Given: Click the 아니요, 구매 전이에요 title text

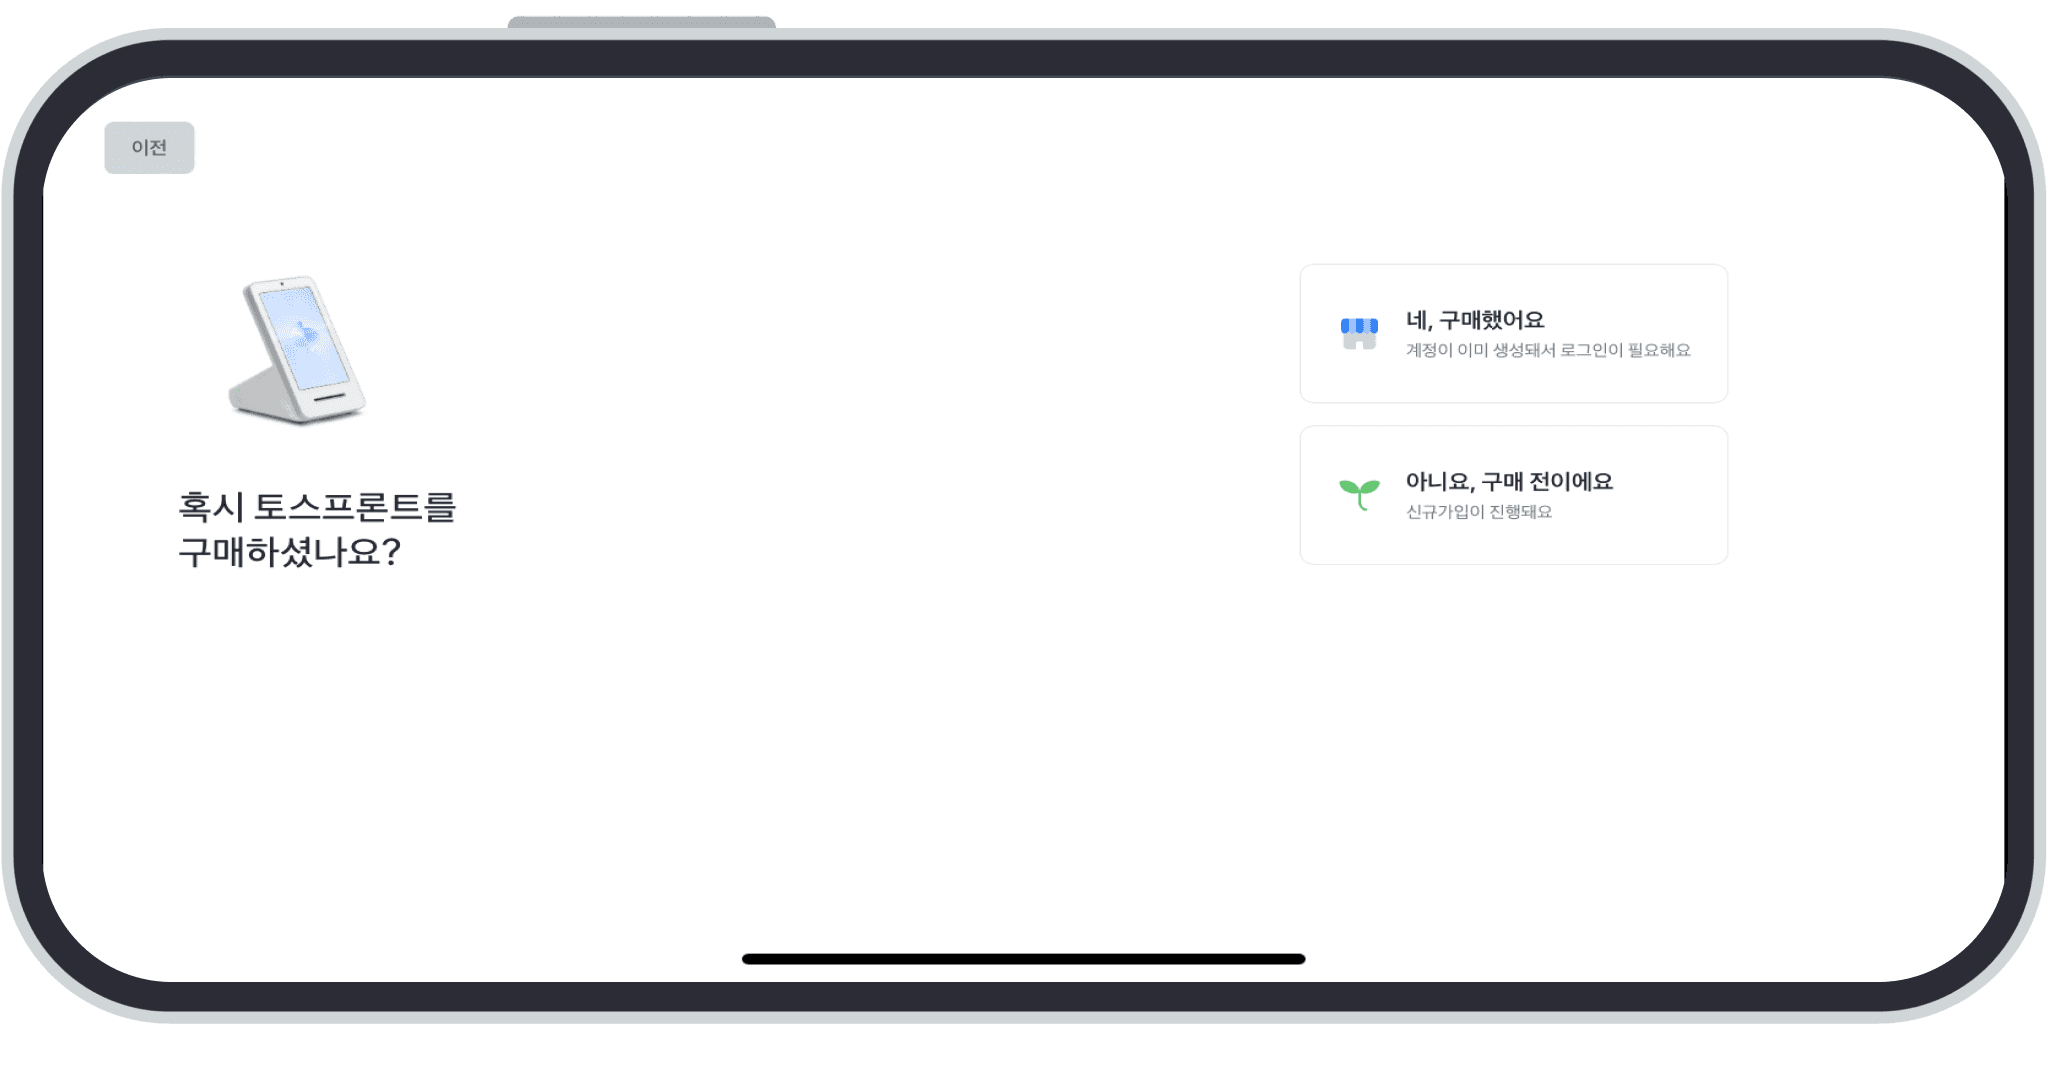Looking at the screenshot, I should pyautogui.click(x=1509, y=481).
